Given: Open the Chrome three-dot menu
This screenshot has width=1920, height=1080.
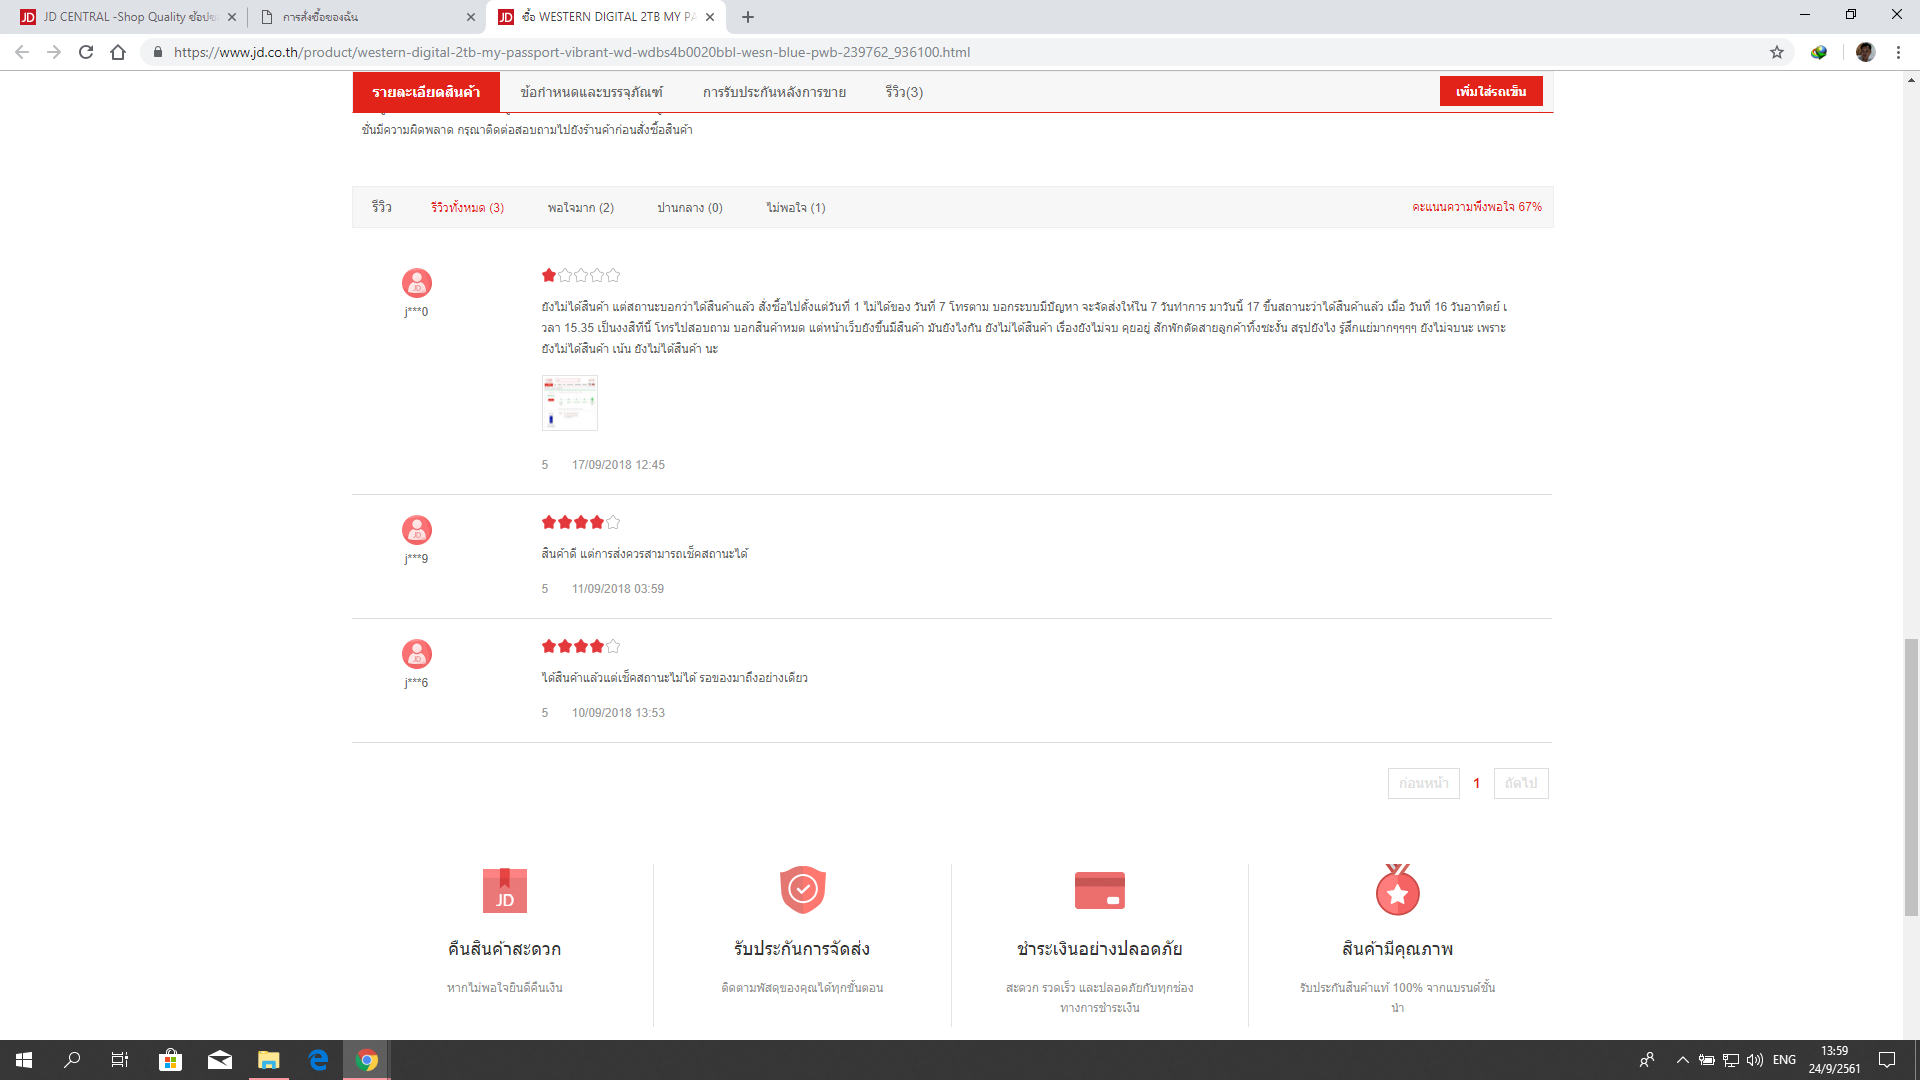Looking at the screenshot, I should coord(1898,52).
